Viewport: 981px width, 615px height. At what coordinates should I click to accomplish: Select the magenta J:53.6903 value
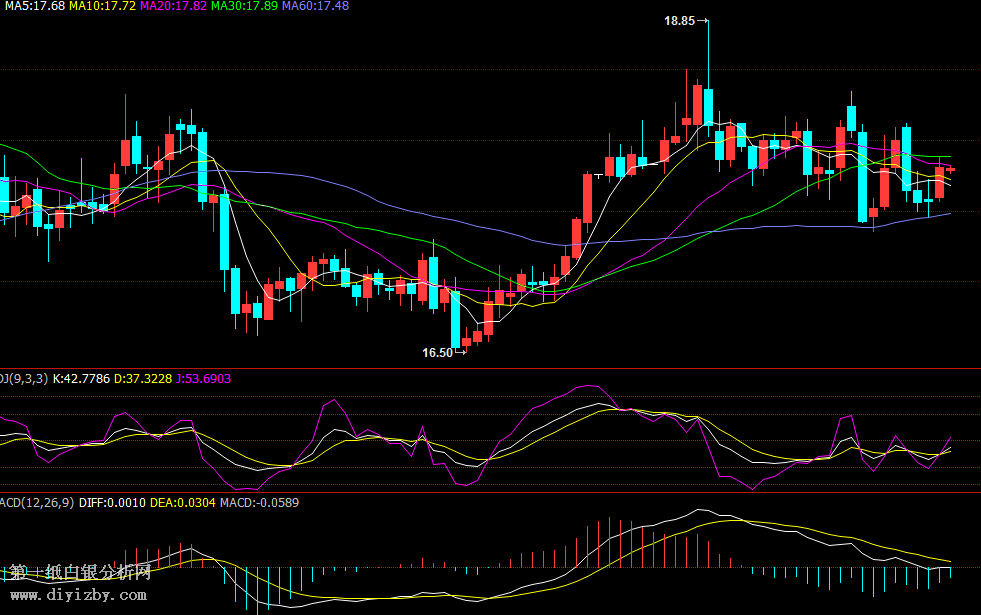(203, 379)
